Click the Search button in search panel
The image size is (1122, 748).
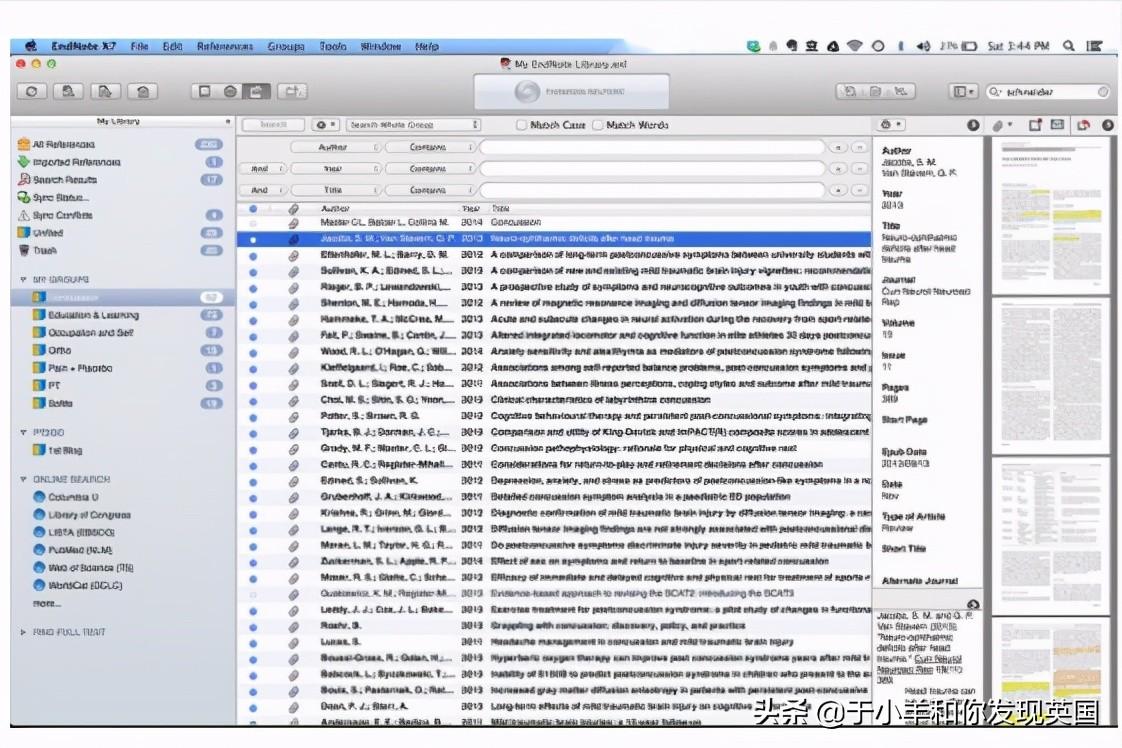point(273,125)
